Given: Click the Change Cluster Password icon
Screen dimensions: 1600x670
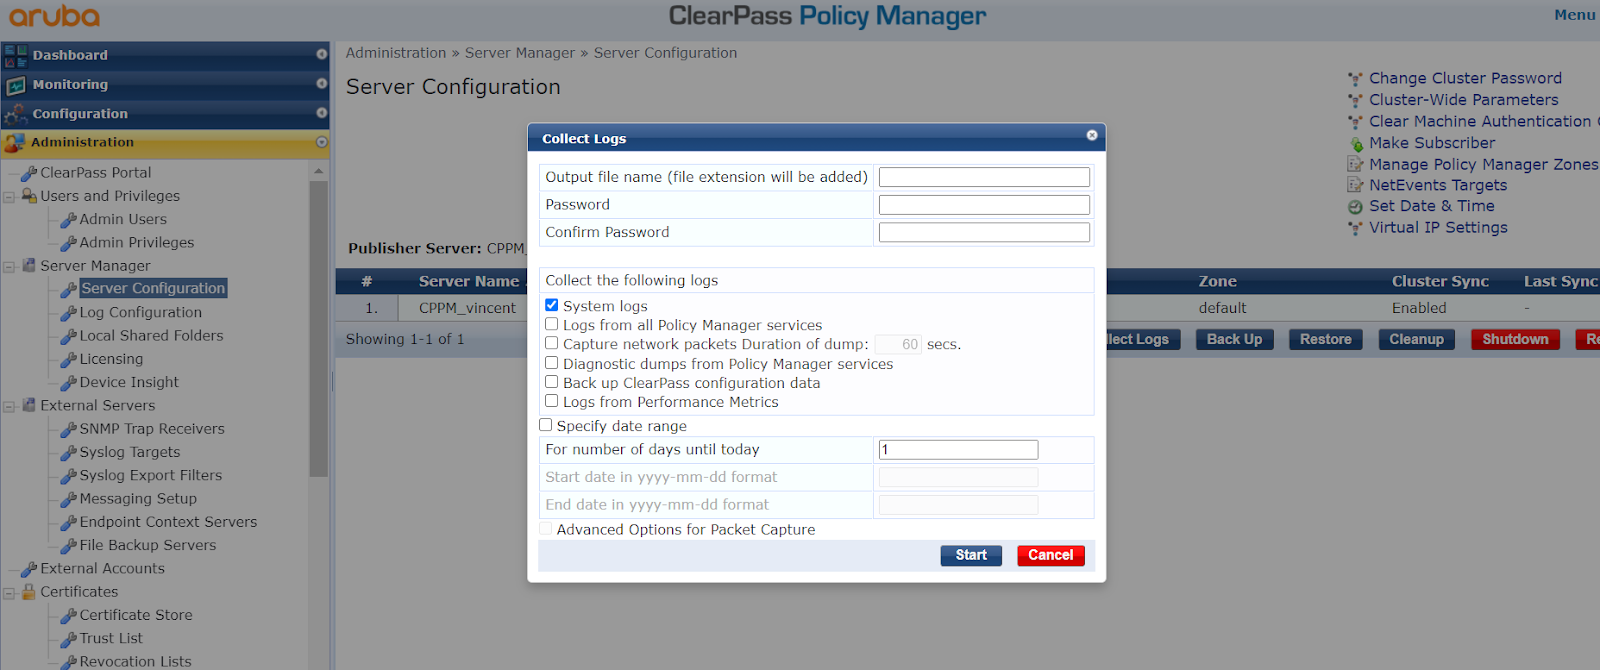Looking at the screenshot, I should (x=1355, y=79).
